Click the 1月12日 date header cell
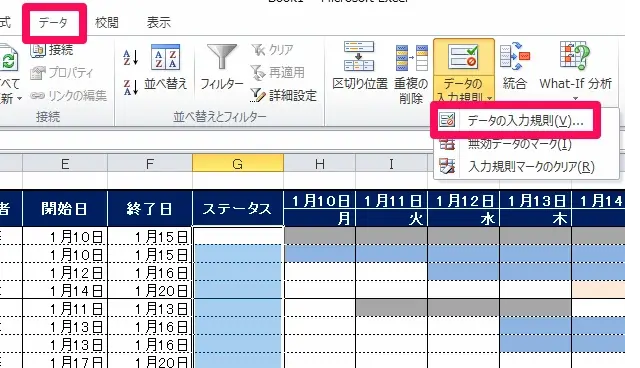Screen dimensions: 640x368 464,200
